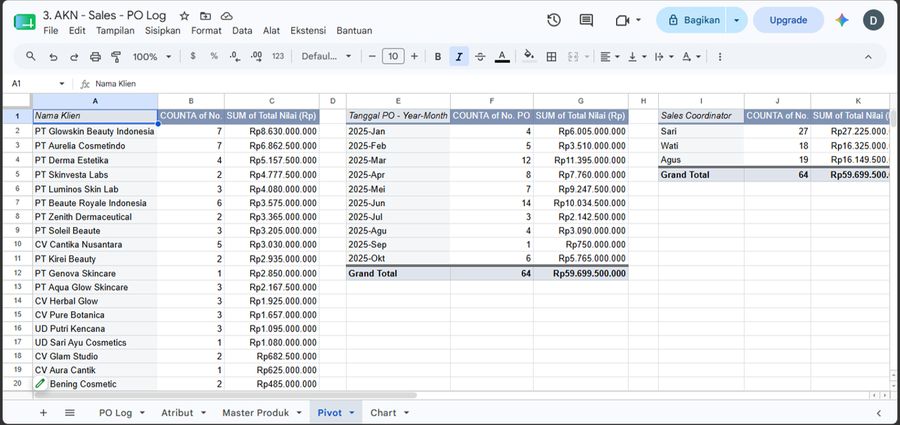This screenshot has height=425, width=900.
Task: Redo the last action
Action: point(74,56)
